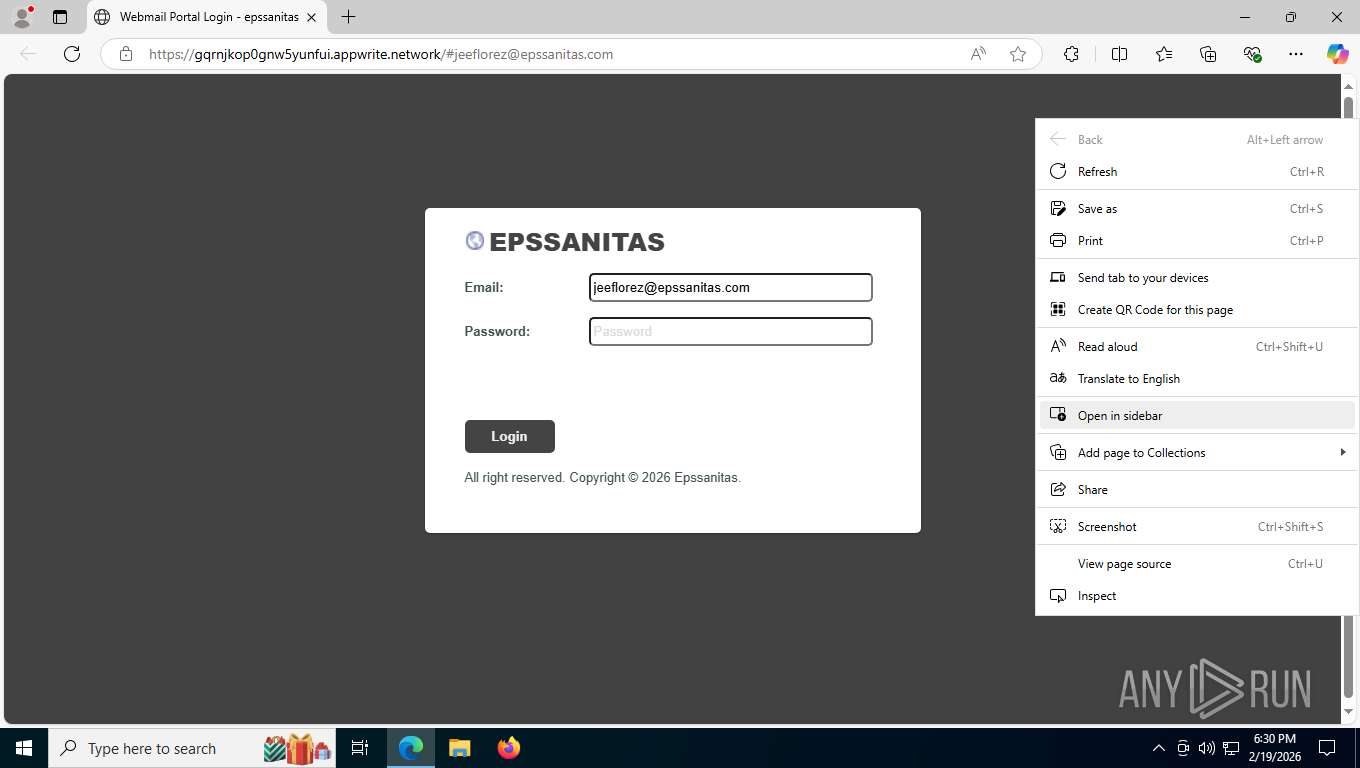Open Settings and more ellipsis menu

coord(1296,54)
